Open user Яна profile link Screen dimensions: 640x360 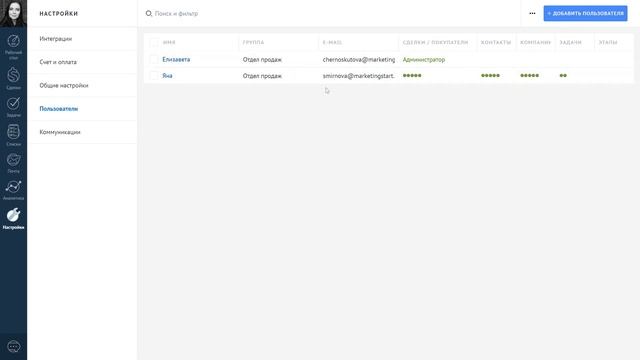pos(167,76)
